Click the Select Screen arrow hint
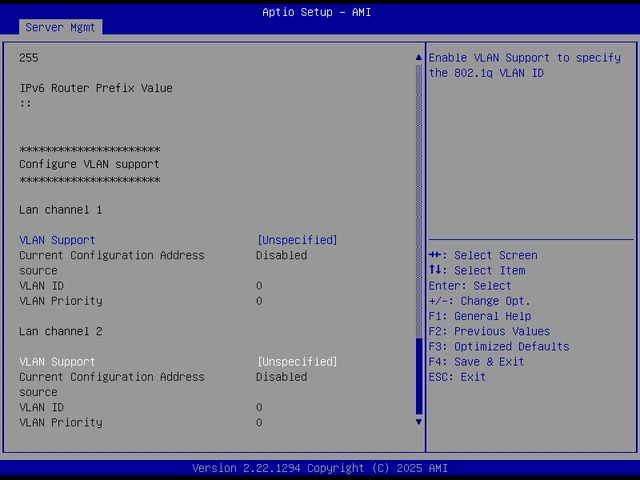Image resolution: width=640 pixels, height=480 pixels. click(483, 255)
